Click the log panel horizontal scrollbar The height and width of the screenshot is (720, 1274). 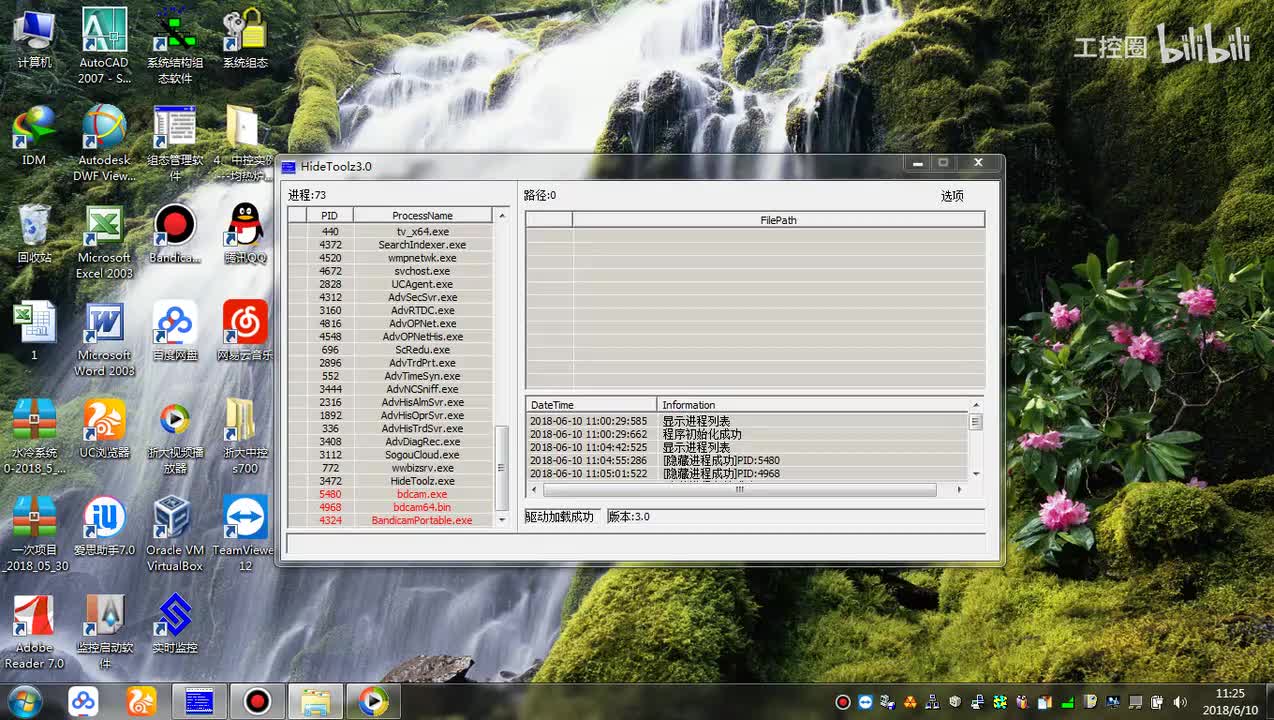(740, 490)
